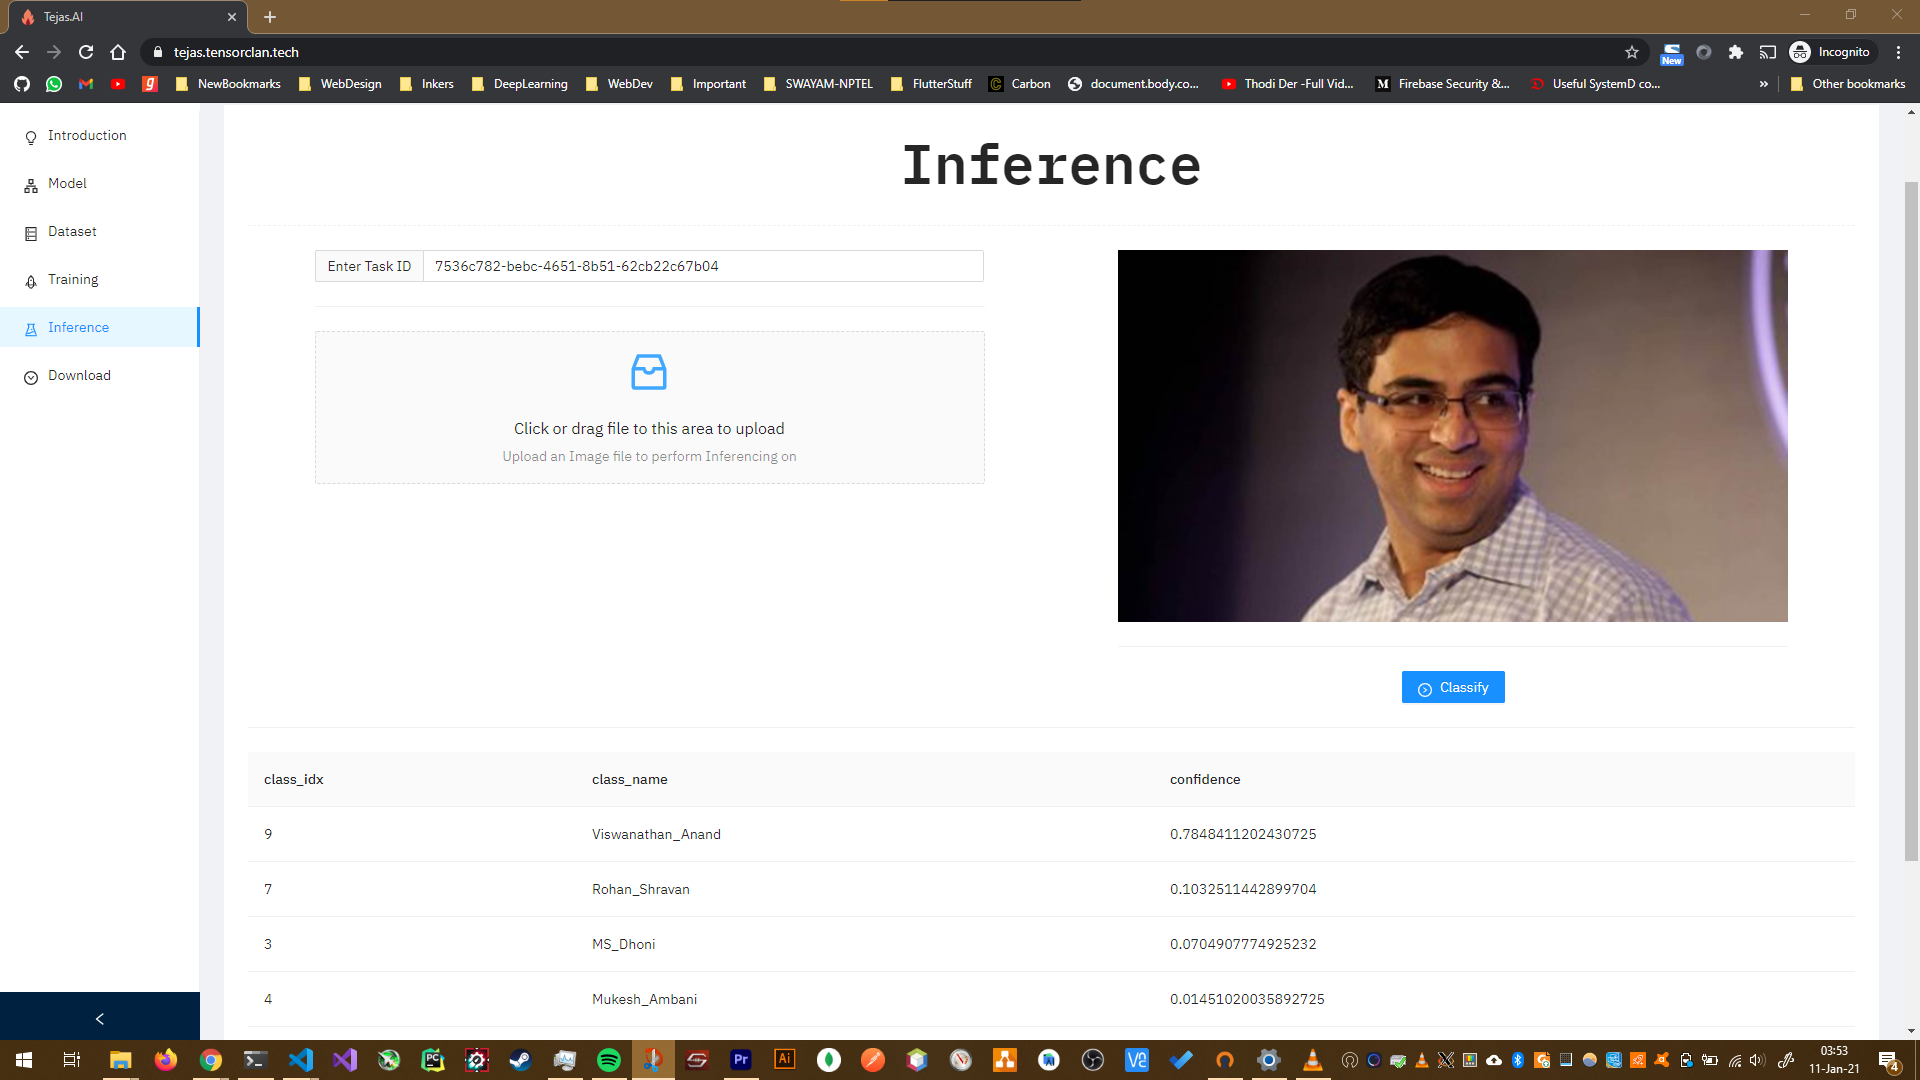1920x1080 pixels.
Task: Open the Chrome three-dot menu
Action: click(1898, 52)
